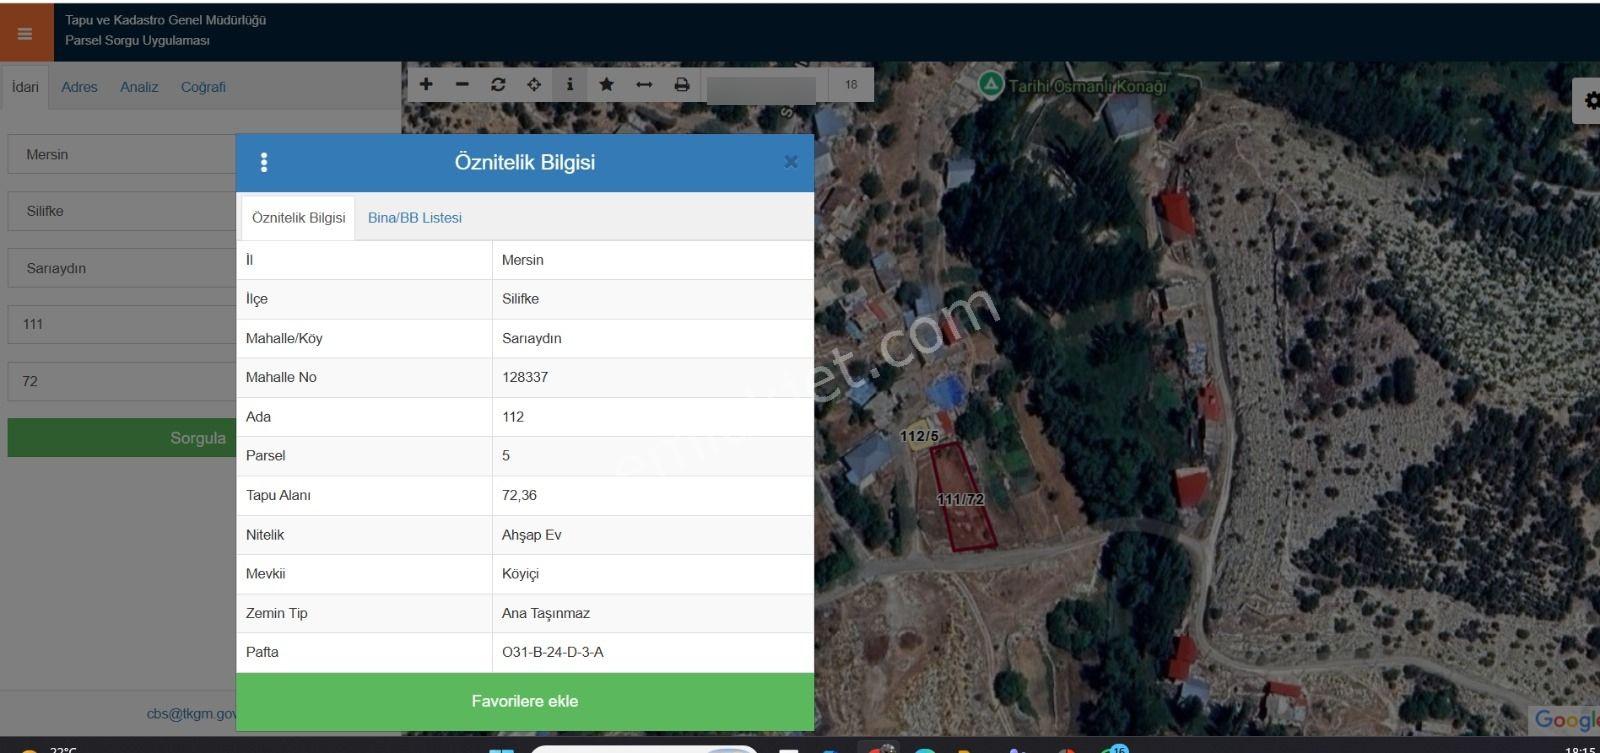The height and width of the screenshot is (753, 1600).
Task: Select the Öznitelik Bilgisi tab in dialog
Action: point(298,218)
